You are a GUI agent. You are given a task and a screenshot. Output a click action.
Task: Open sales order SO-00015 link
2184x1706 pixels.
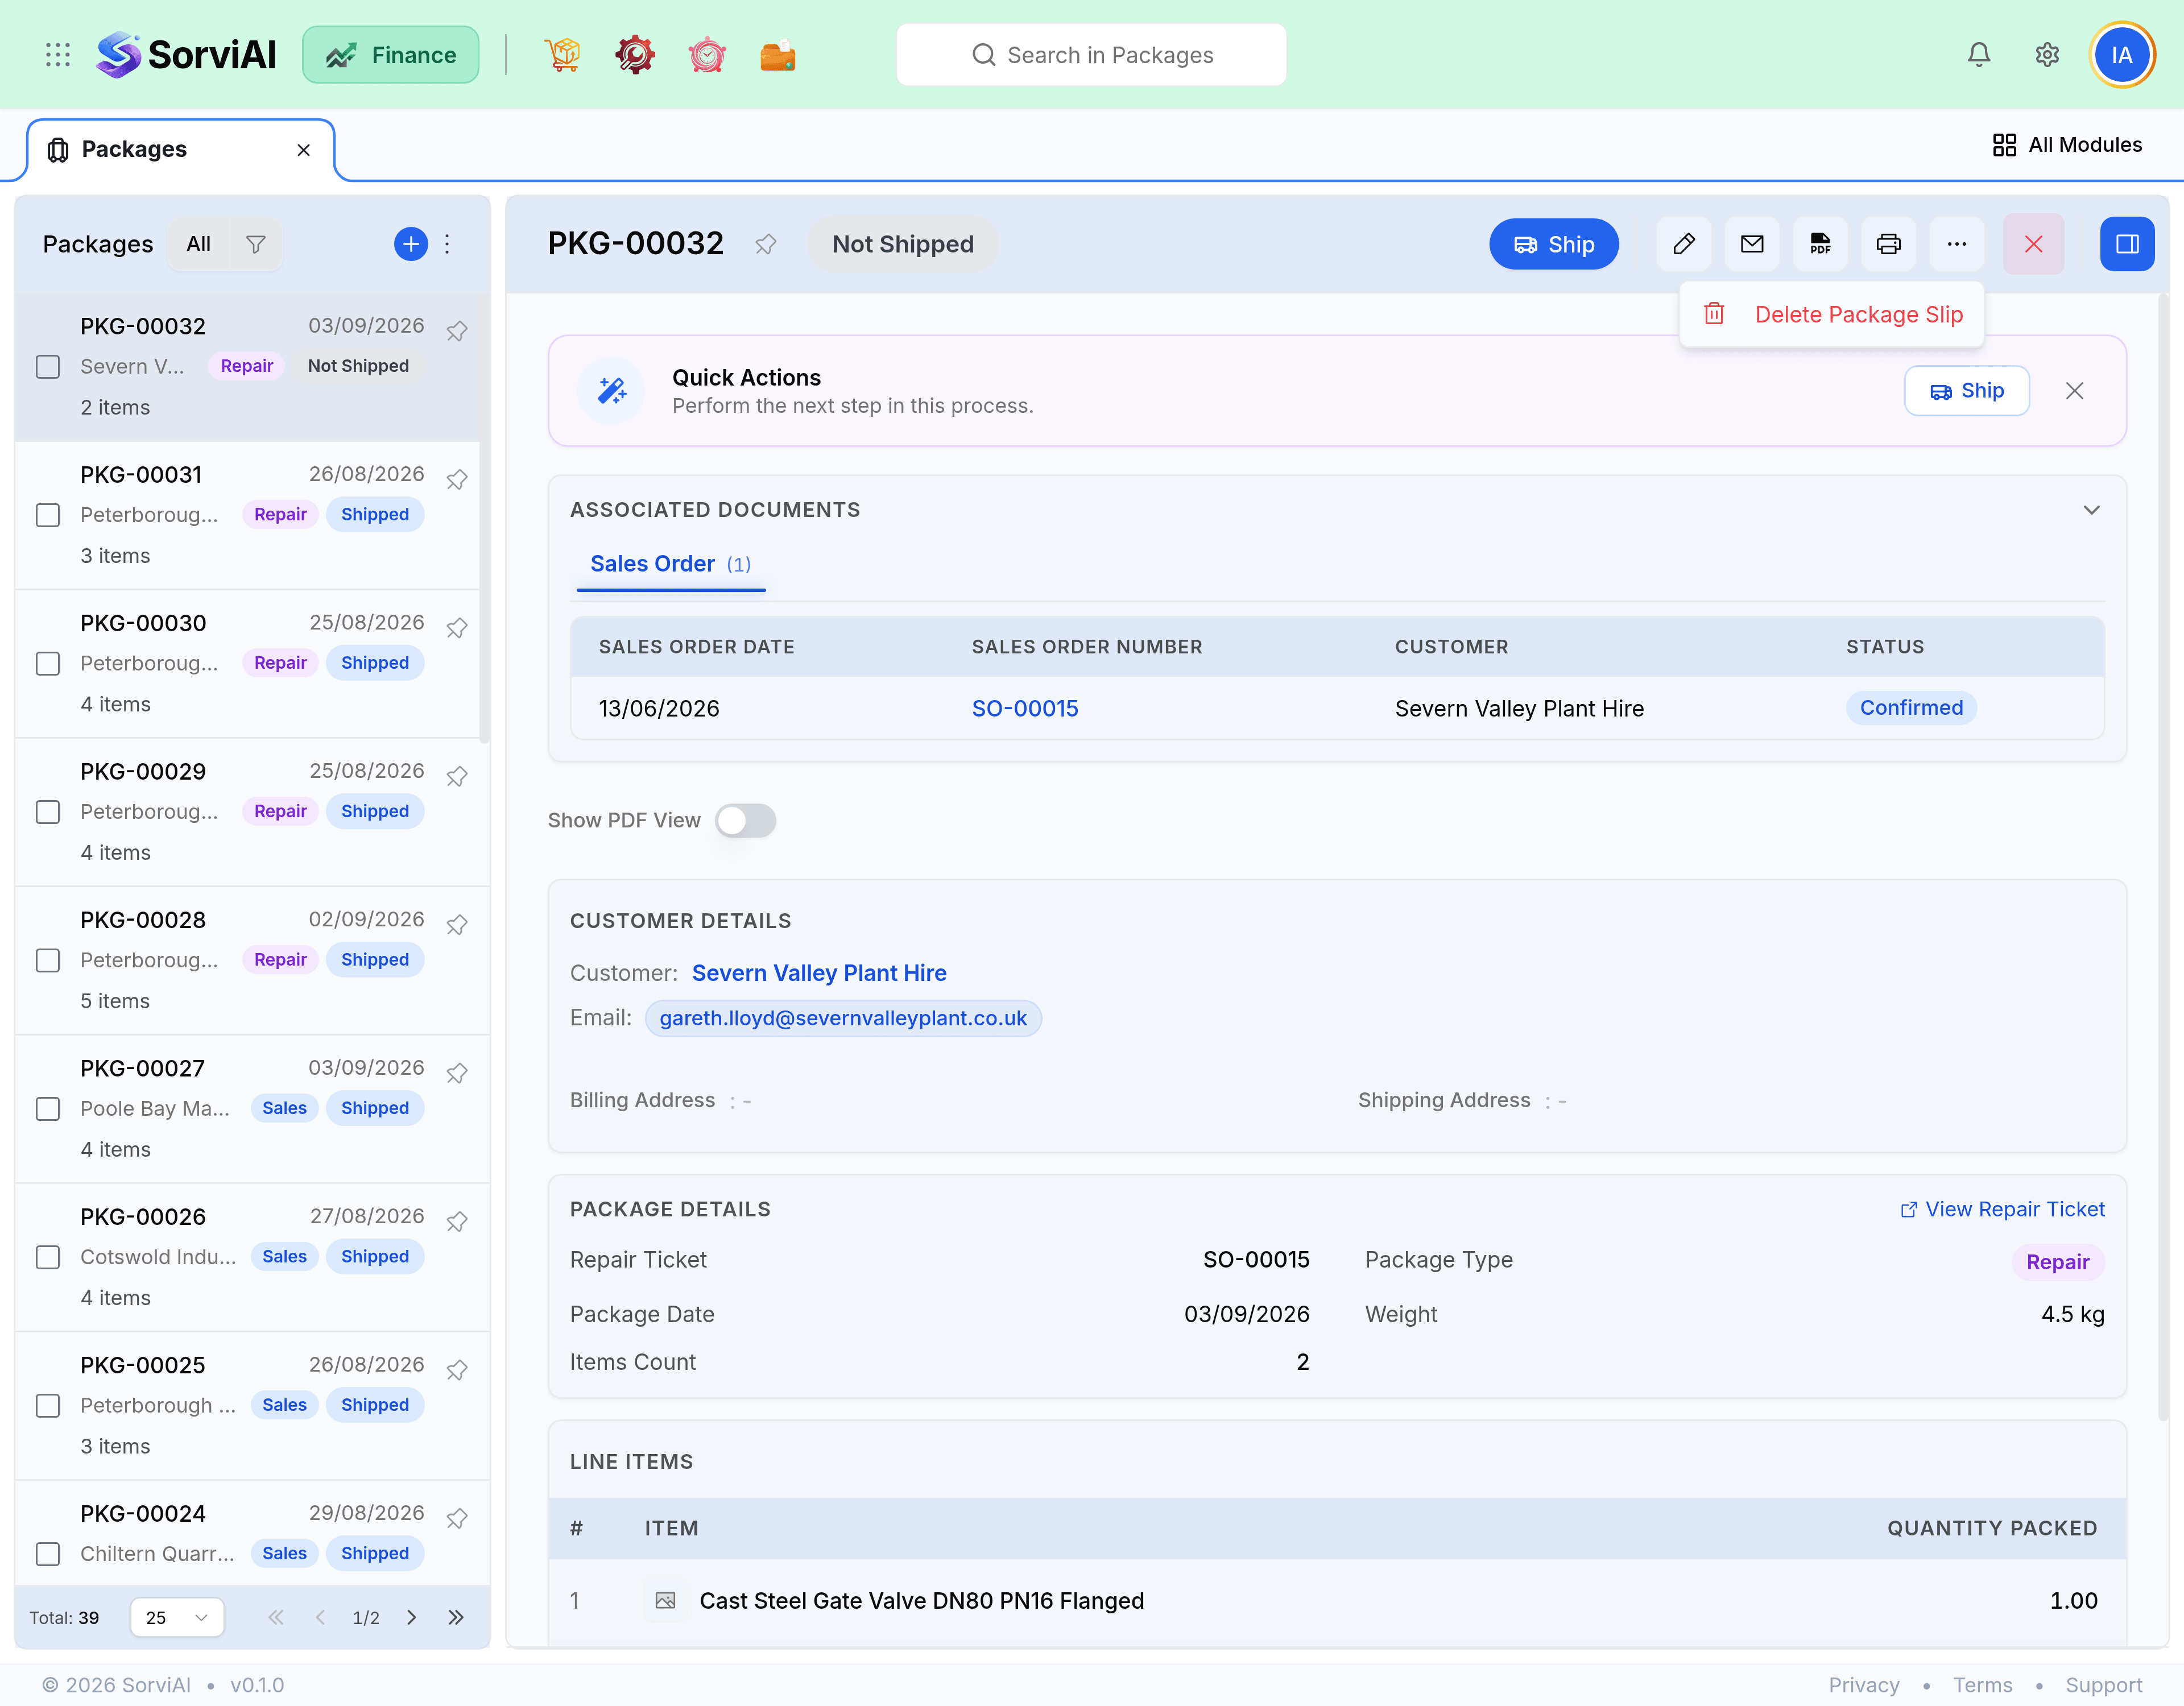click(x=1025, y=709)
